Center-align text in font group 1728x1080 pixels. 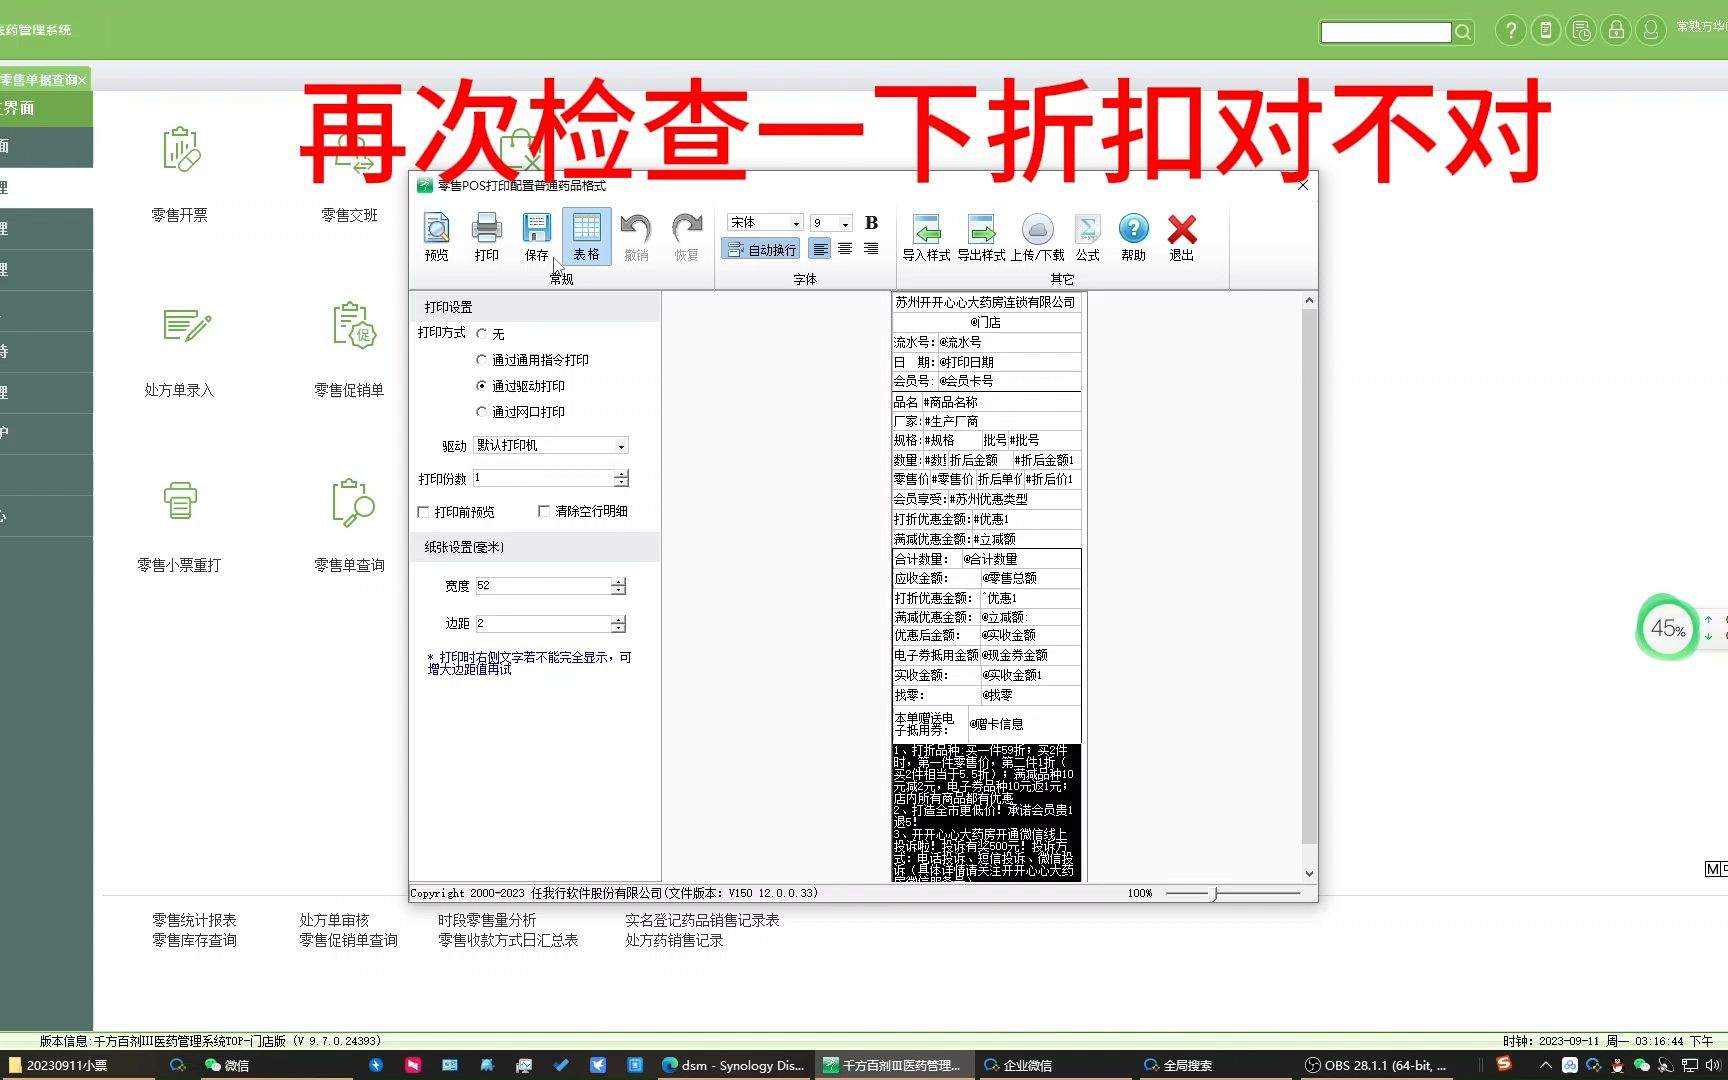845,249
